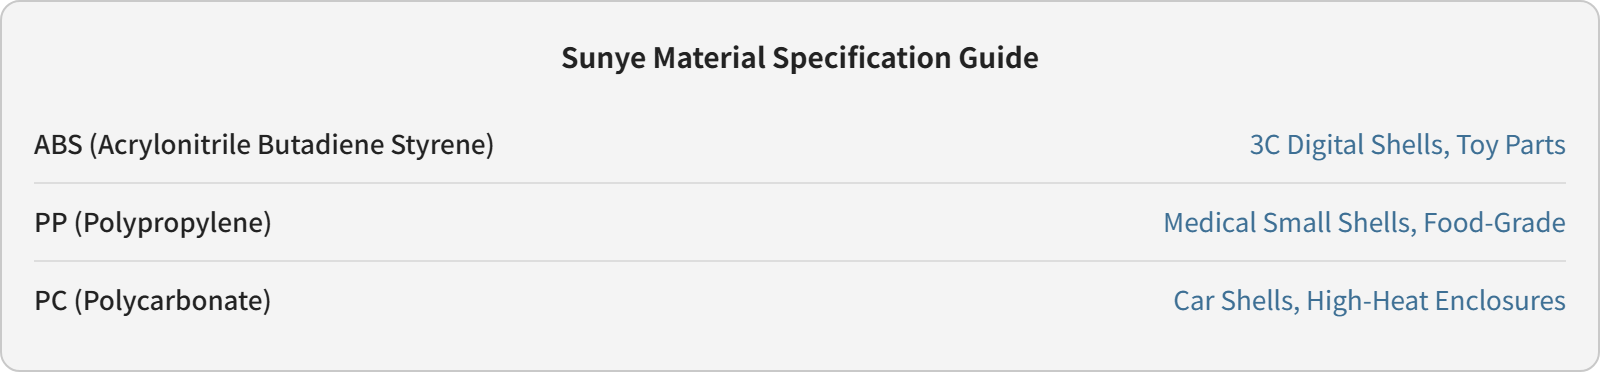The image size is (1600, 374).
Task: Click the Food-Grade text
Action: click(1495, 223)
